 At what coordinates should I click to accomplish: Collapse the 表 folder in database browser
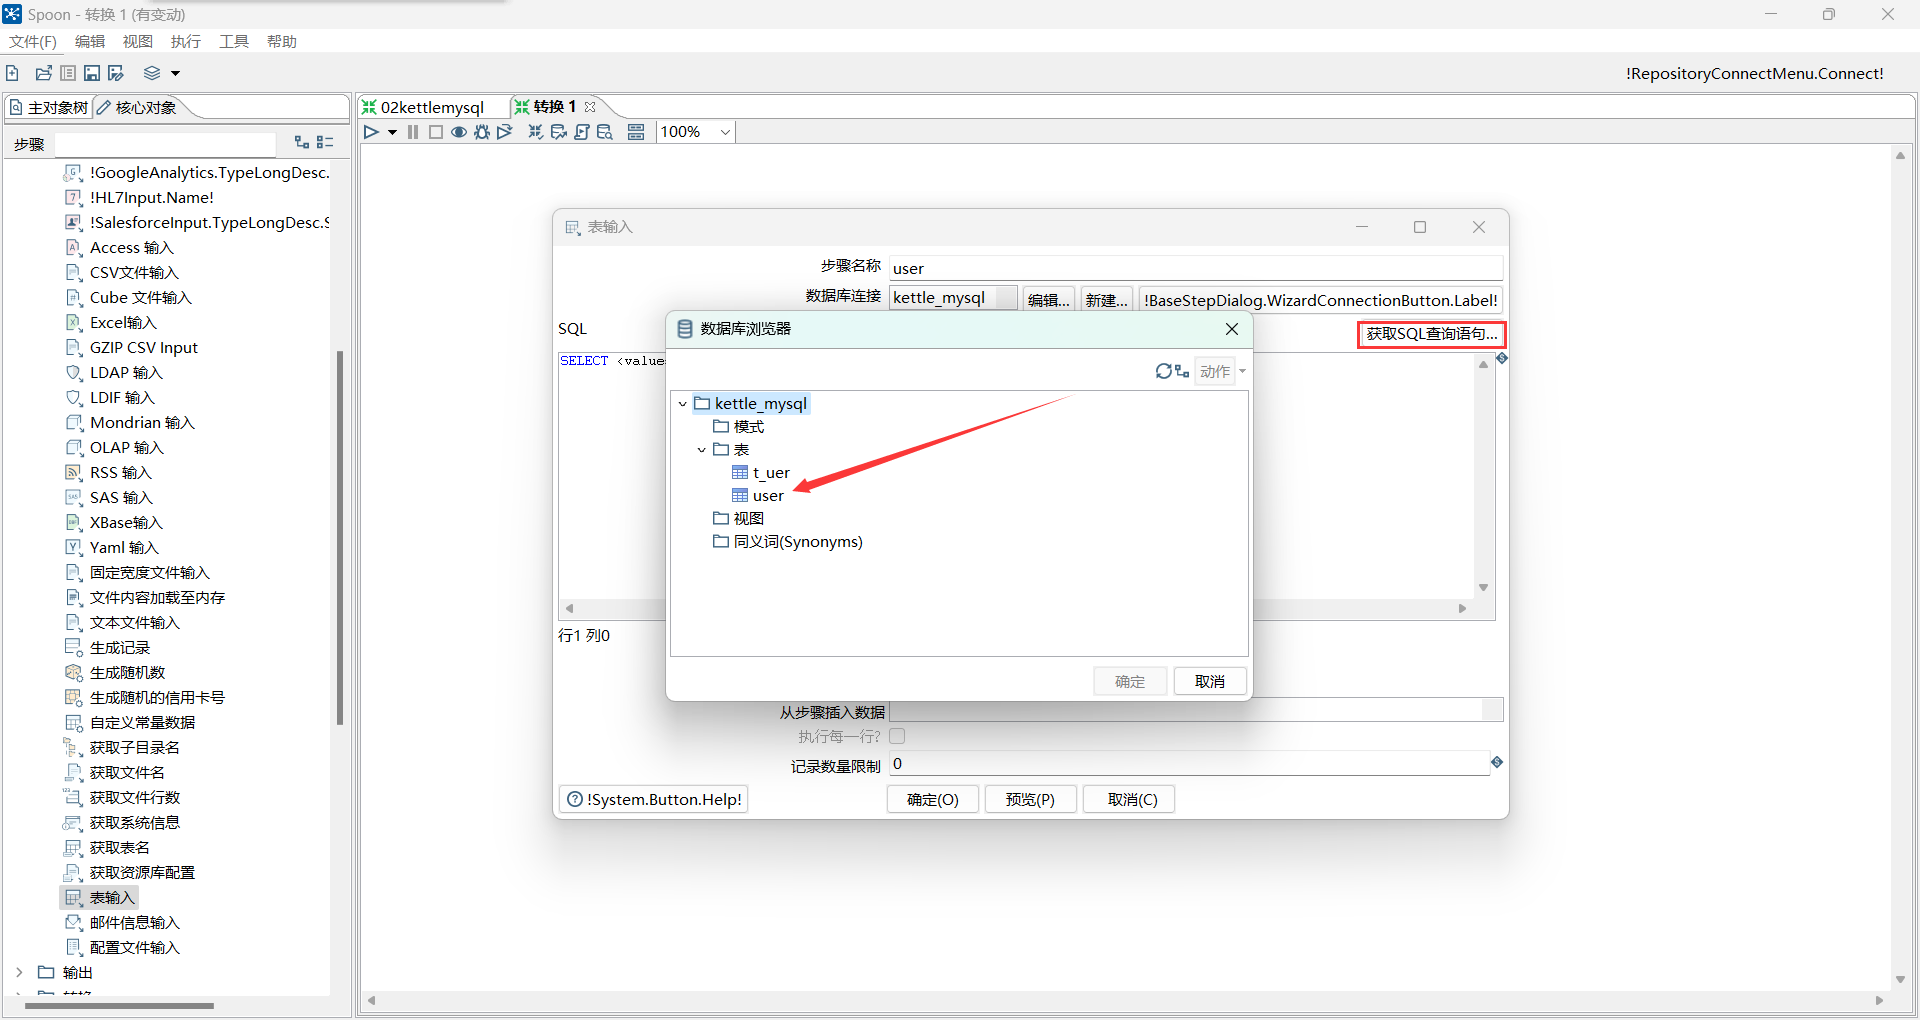(x=702, y=450)
